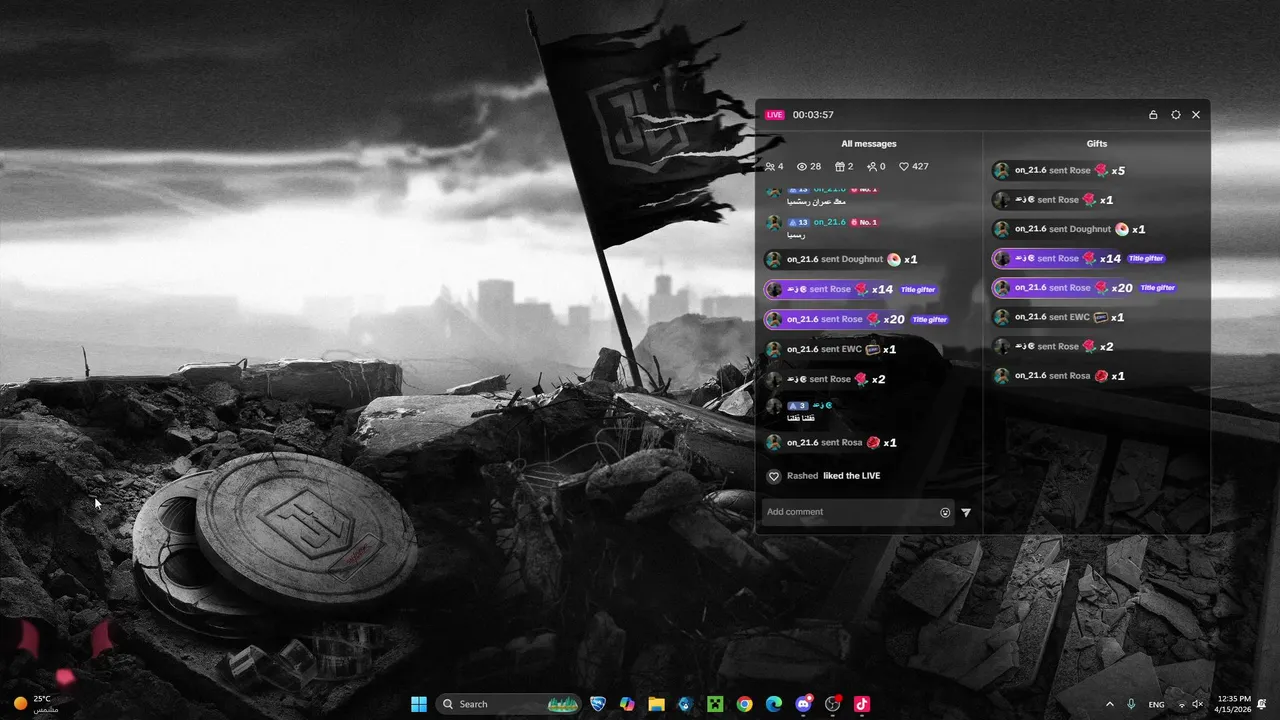Open Microsoft Edge from the taskbar
Viewport: 1280px width, 720px height.
click(773, 704)
